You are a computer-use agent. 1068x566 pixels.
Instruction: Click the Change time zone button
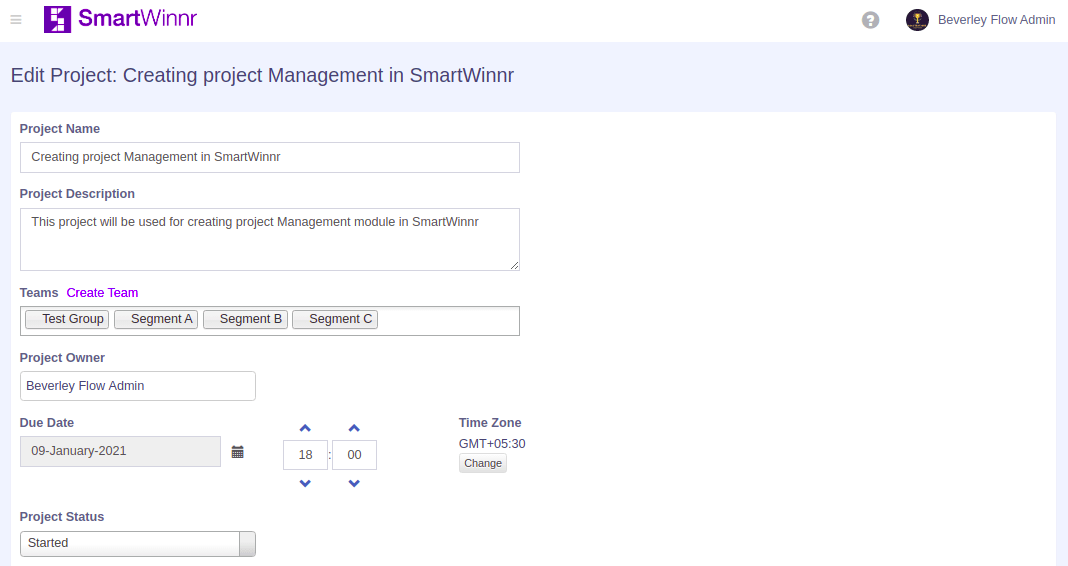coord(483,463)
